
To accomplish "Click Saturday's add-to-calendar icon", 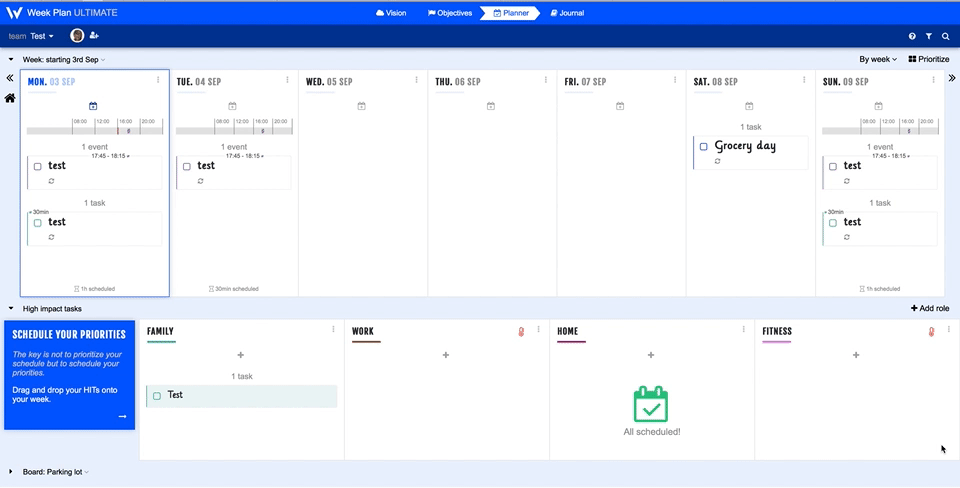I will [x=749, y=106].
